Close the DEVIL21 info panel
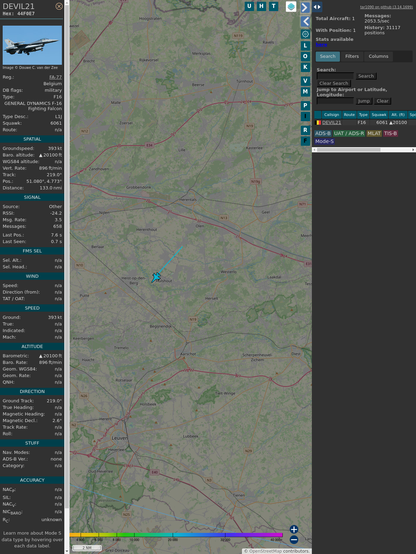The width and height of the screenshot is (416, 554). tap(59, 6)
